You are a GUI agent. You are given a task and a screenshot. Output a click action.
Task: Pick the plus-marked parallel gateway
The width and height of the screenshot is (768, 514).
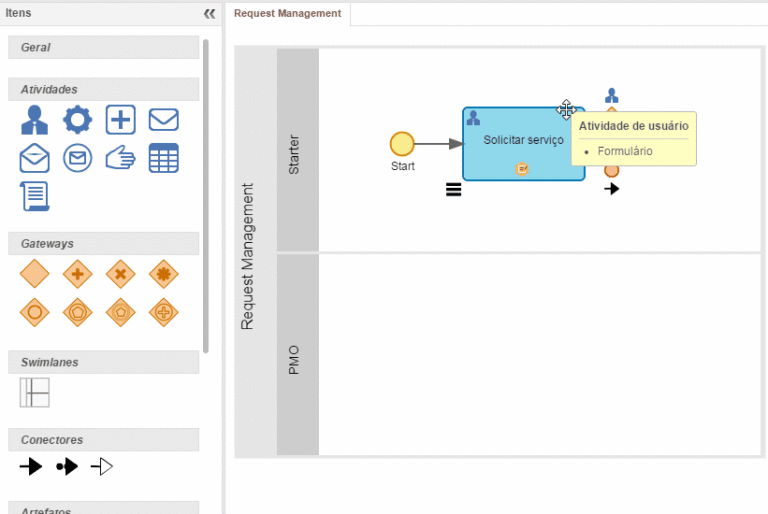(x=77, y=273)
